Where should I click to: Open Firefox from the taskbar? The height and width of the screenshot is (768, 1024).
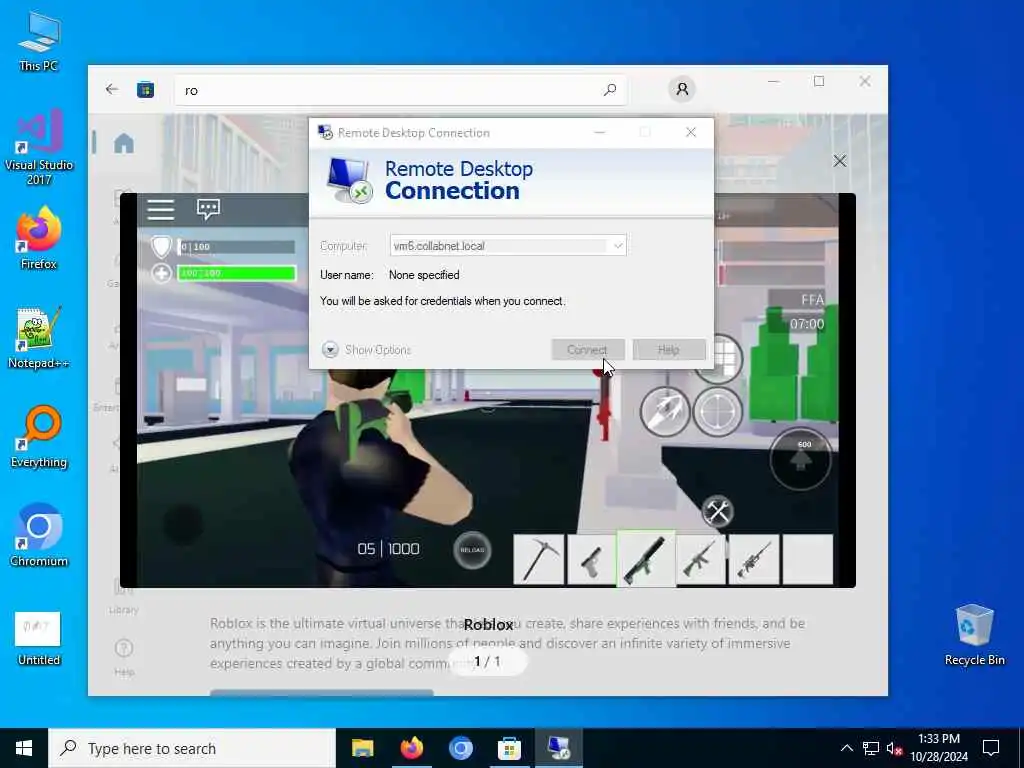pos(411,748)
